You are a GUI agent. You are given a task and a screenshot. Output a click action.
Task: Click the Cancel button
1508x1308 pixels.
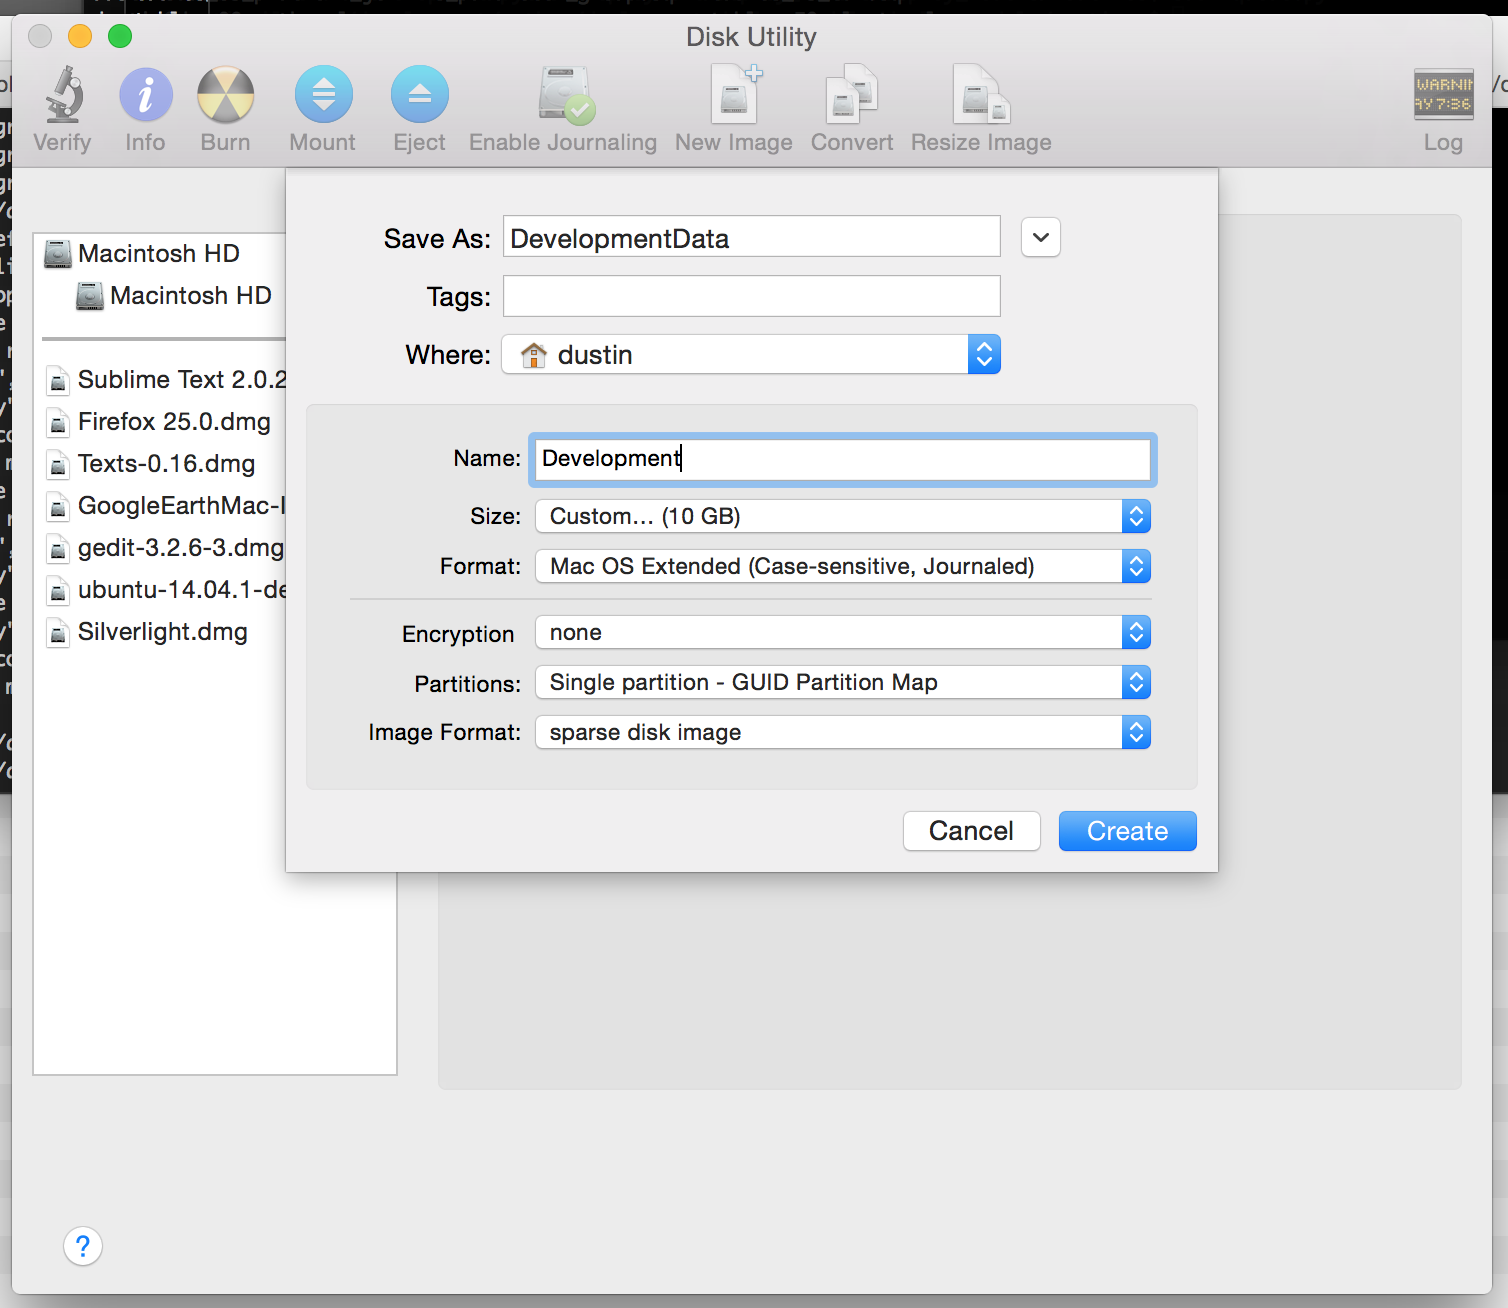tap(971, 831)
